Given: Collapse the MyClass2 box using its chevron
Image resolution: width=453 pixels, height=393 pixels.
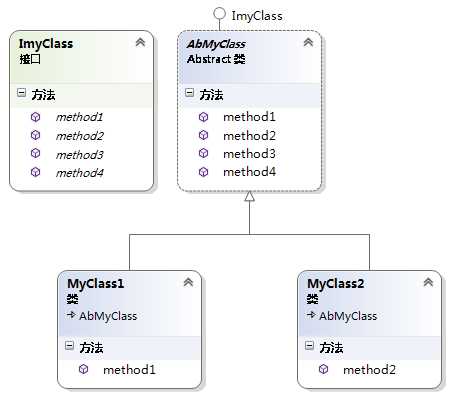Looking at the screenshot, I should pos(428,283).
